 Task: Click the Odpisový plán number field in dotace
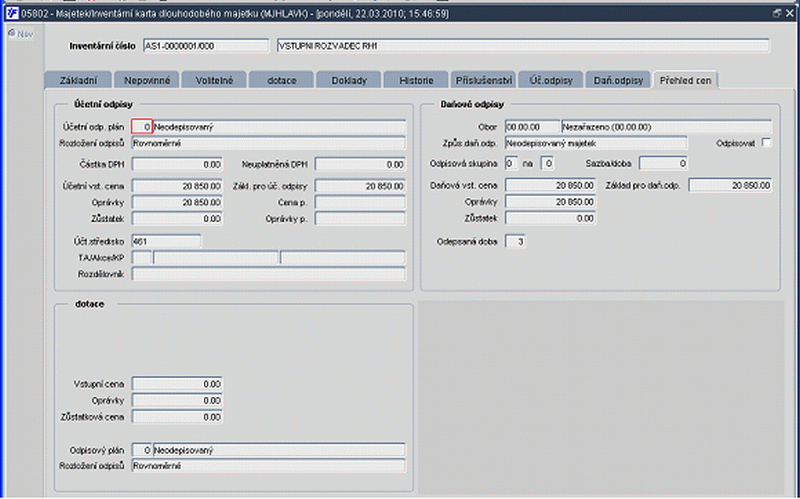point(142,450)
